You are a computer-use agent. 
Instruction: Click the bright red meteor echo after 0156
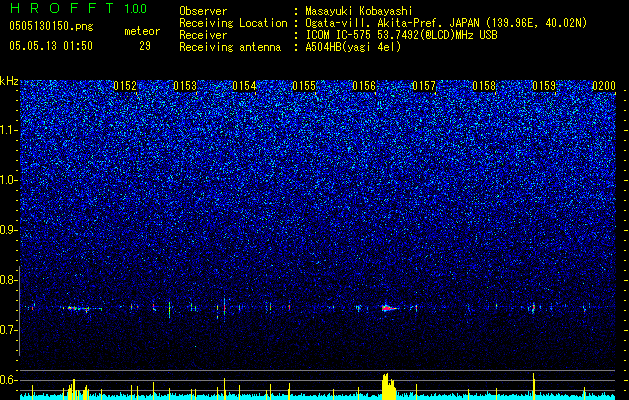pos(388,308)
